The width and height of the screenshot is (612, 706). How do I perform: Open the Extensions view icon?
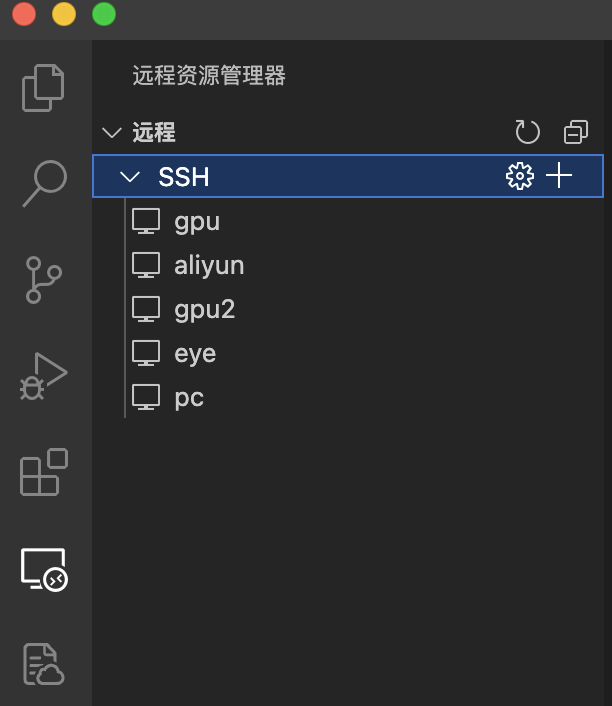click(x=44, y=472)
